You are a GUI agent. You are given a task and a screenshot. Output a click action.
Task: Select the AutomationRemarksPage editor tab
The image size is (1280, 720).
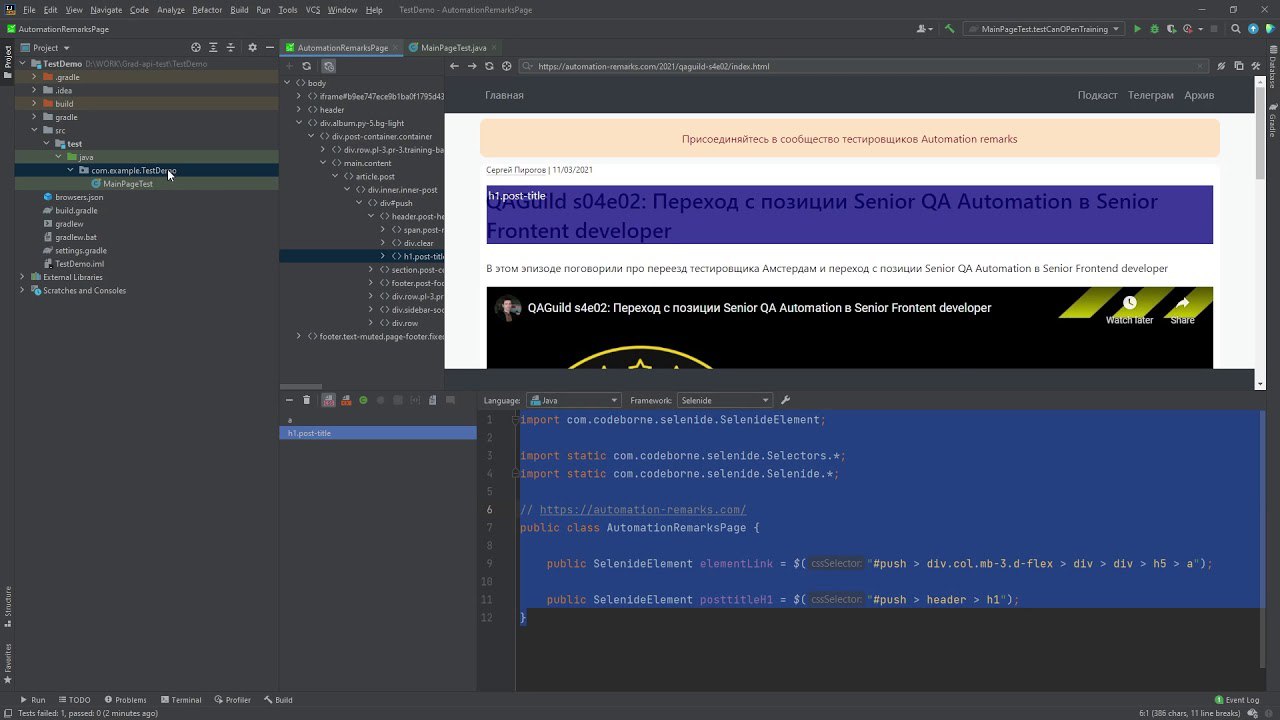343,47
